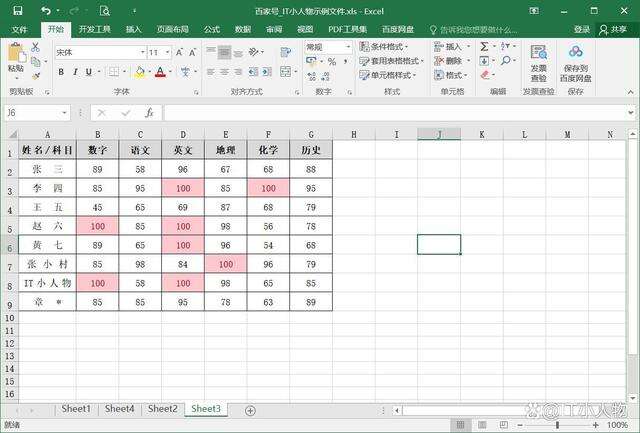Click the Fill down icon

(x=484, y=61)
